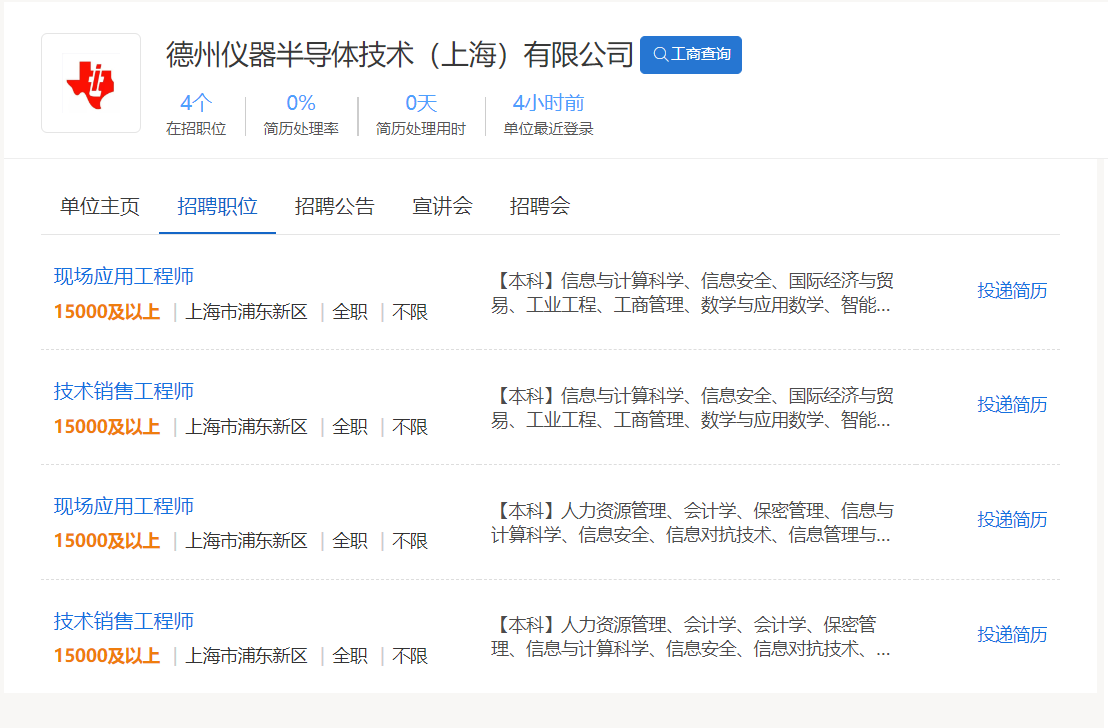Viewport: 1108px width, 728px height.
Task: Click the company name 德州仪器半导体技术（上海）有限公司
Action: (x=400, y=54)
